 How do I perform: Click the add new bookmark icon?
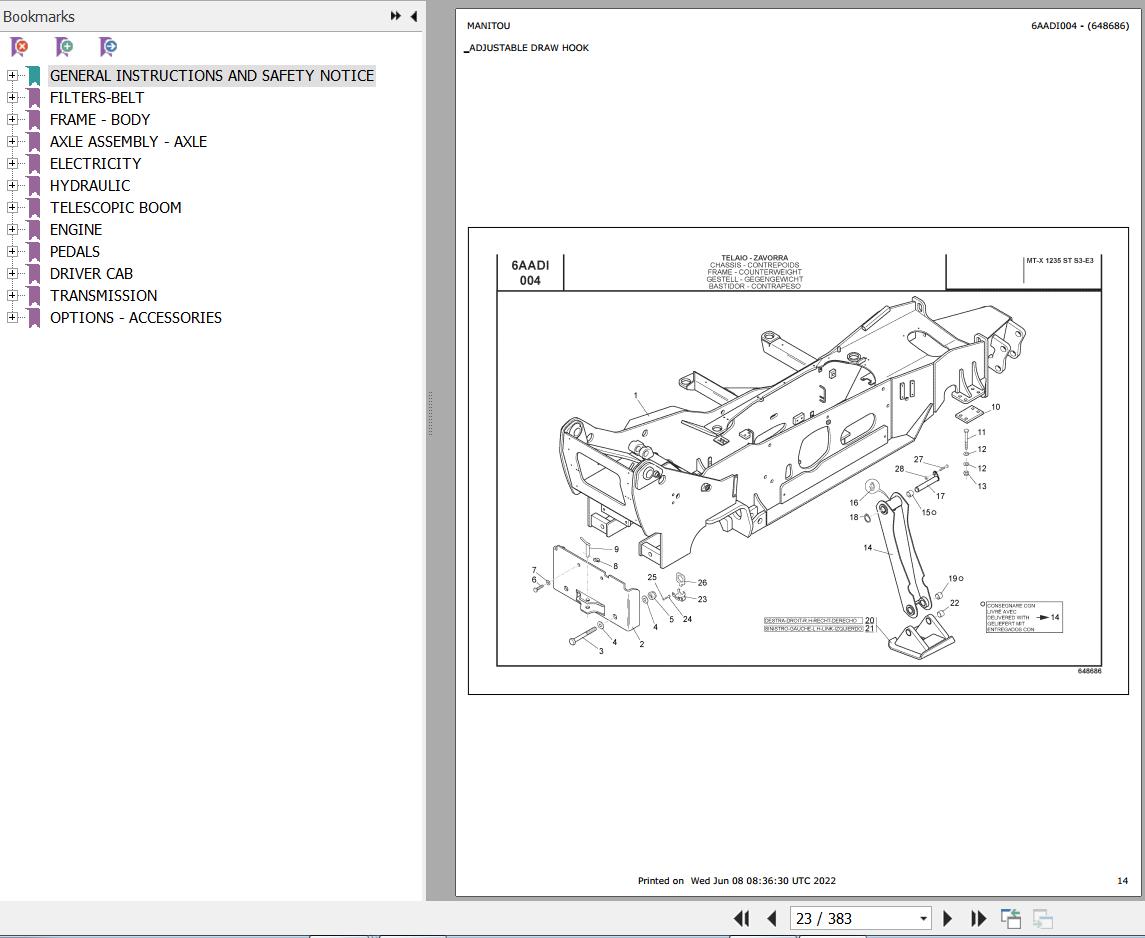click(x=64, y=47)
